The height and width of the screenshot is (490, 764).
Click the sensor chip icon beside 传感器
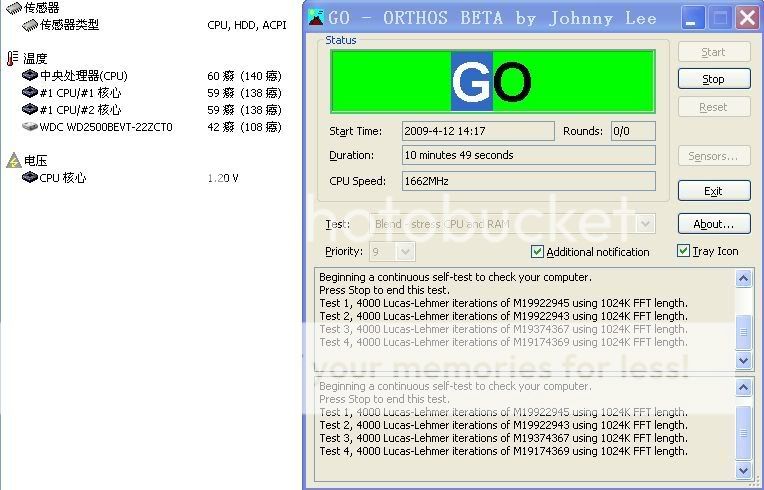[x=14, y=8]
